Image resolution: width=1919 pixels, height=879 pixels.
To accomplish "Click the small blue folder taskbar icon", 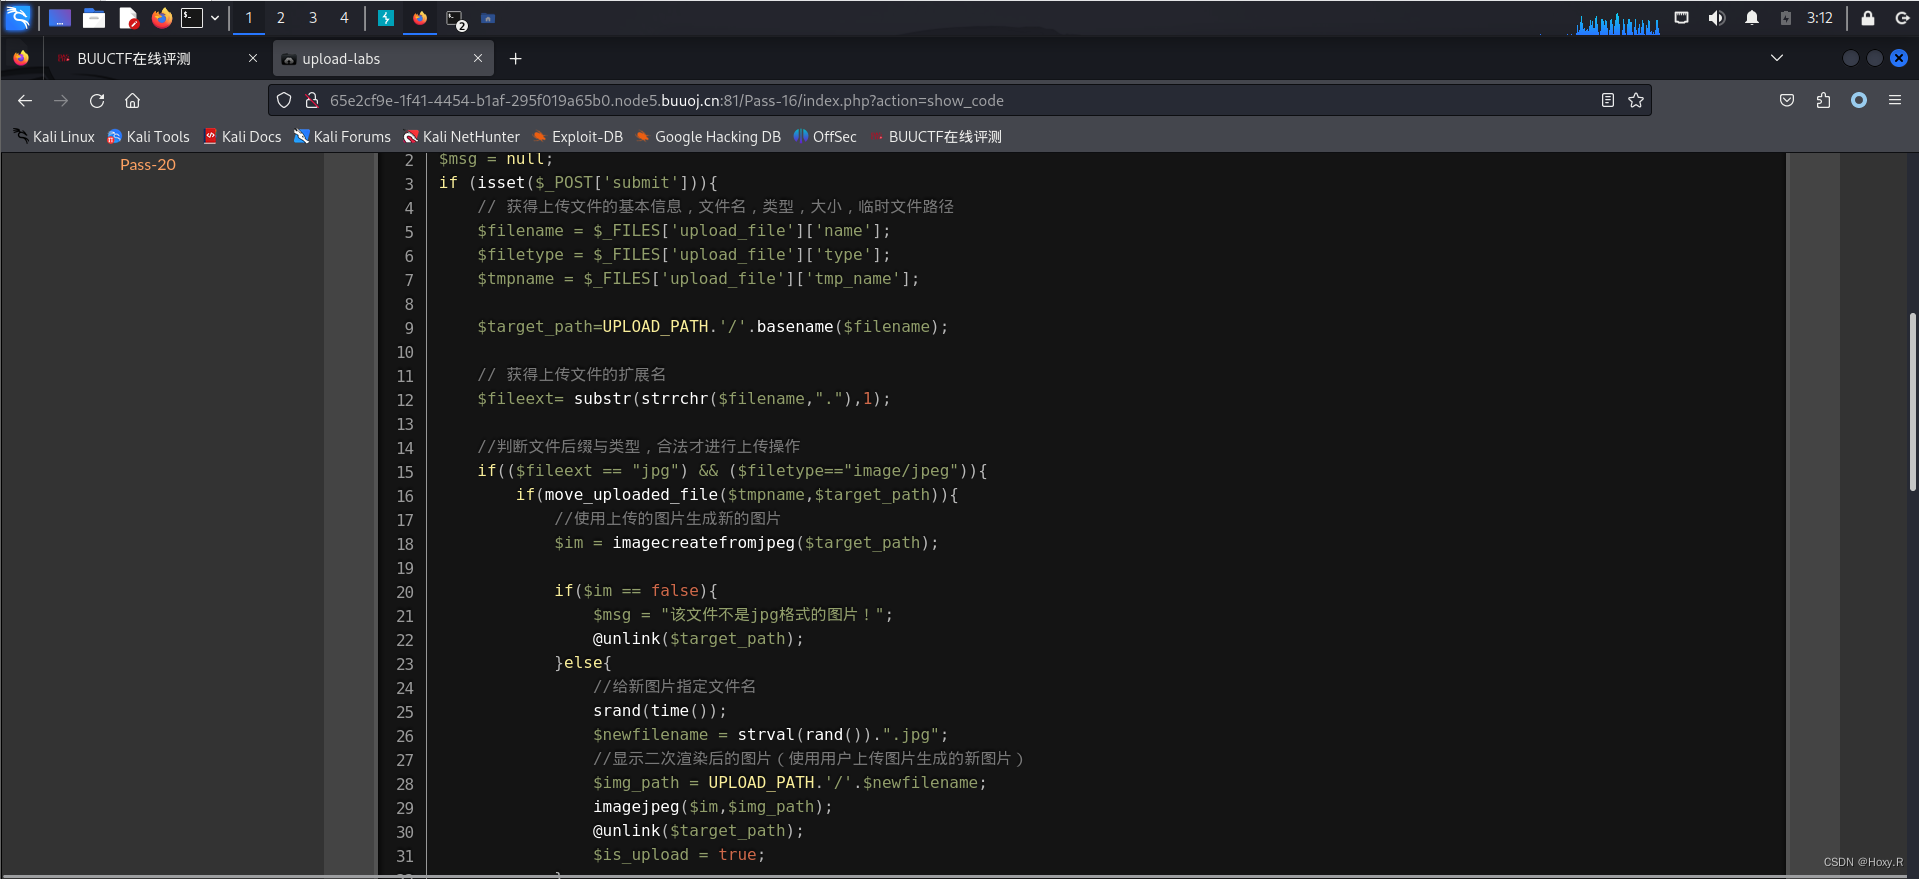I will (488, 18).
